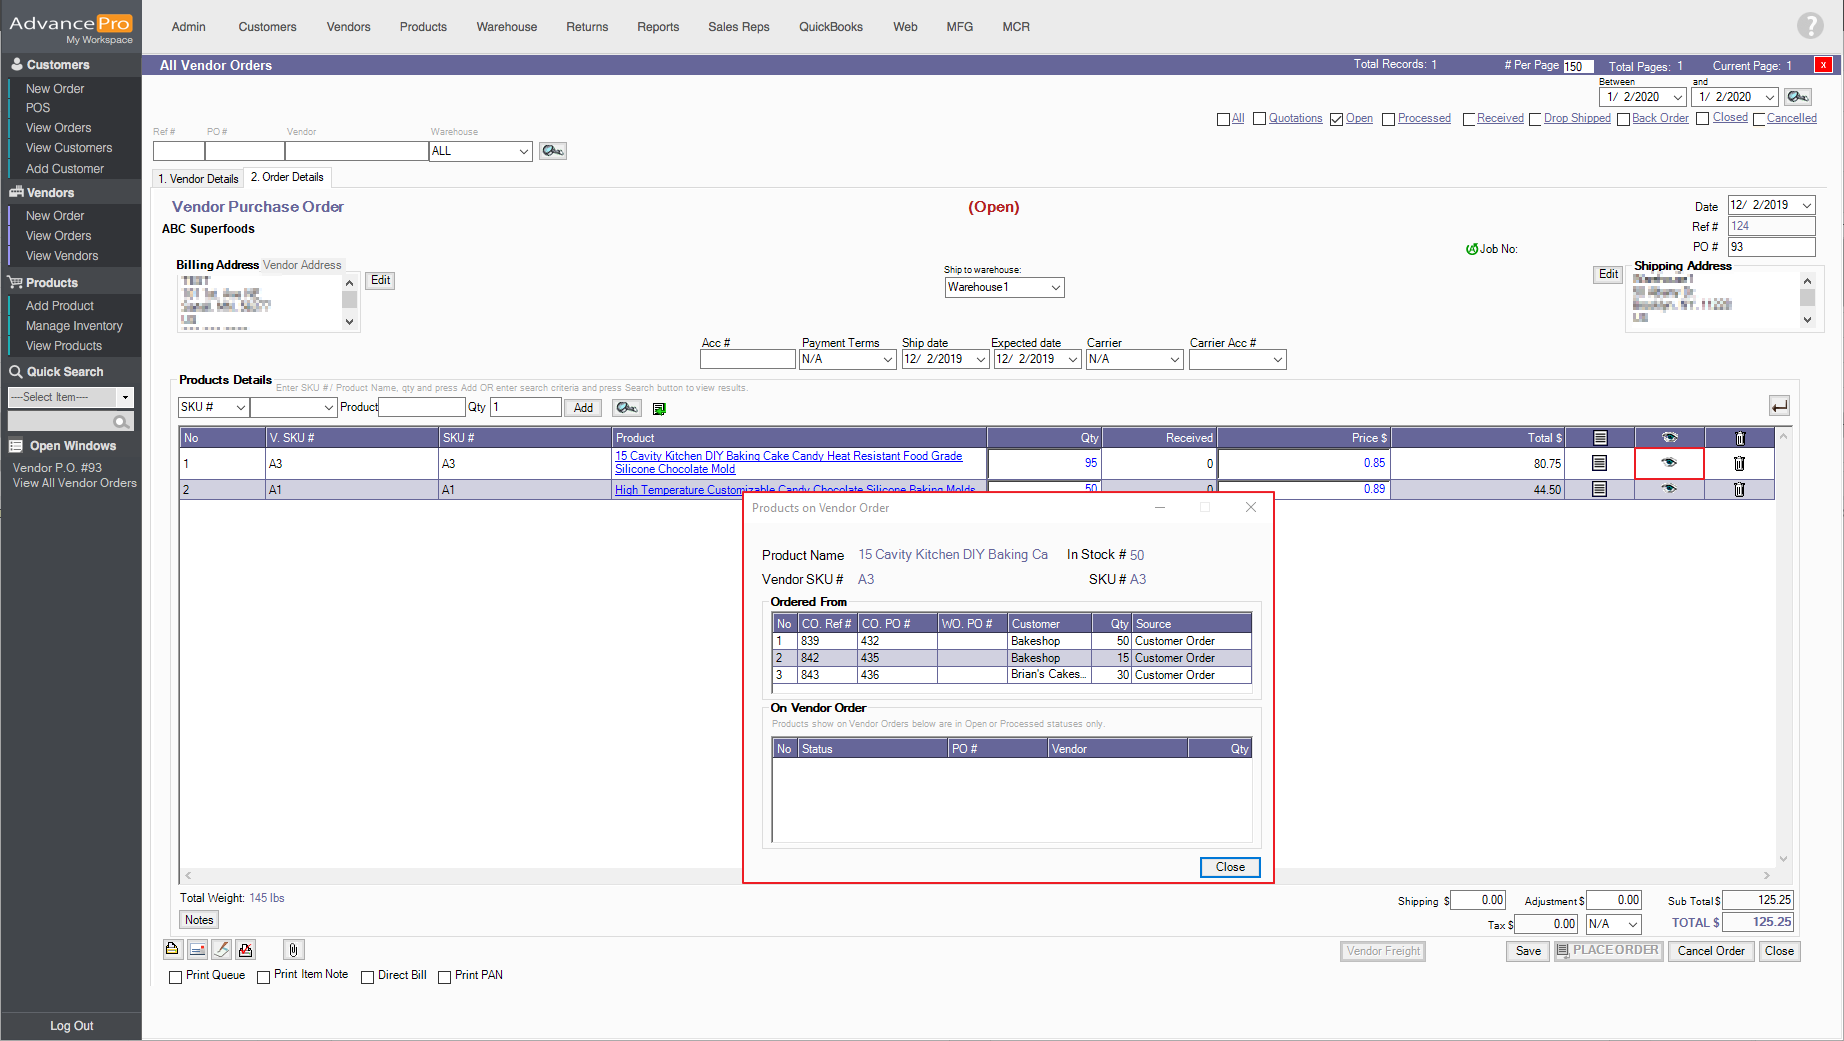
Task: Click the printer icon in bottom toolbar
Action: (x=172, y=950)
